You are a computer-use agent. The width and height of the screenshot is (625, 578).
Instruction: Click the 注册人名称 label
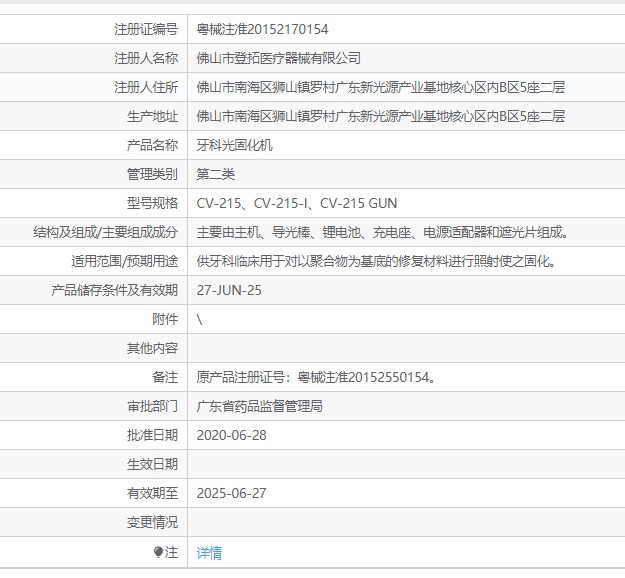coord(146,58)
